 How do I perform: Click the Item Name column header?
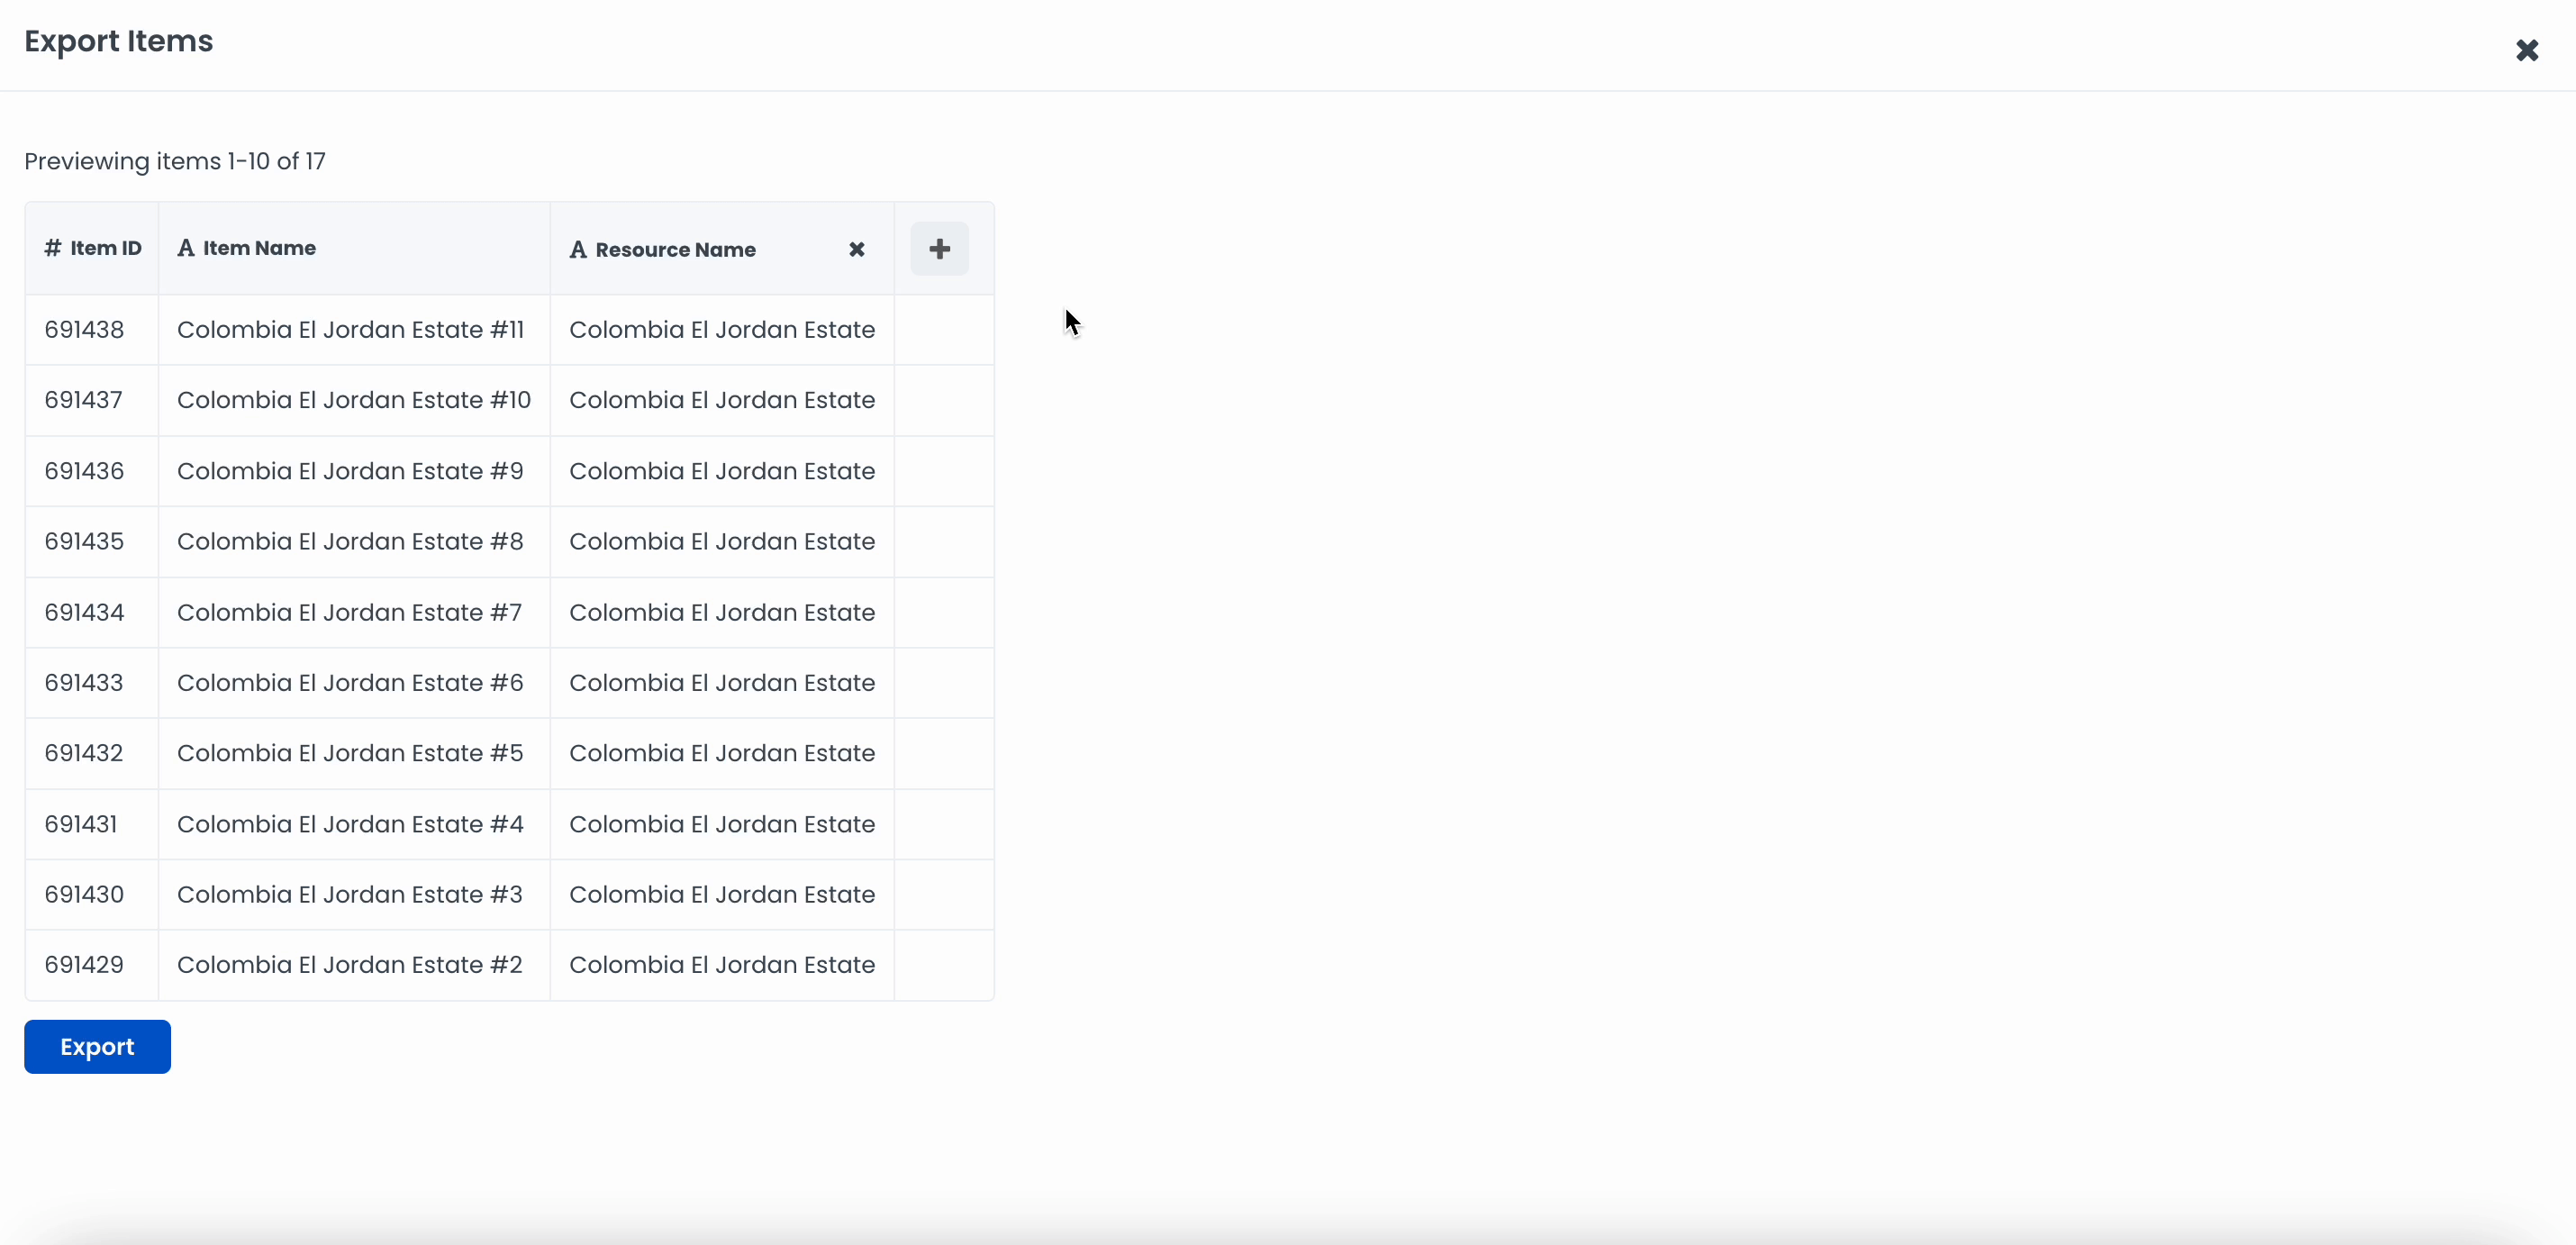coord(259,248)
